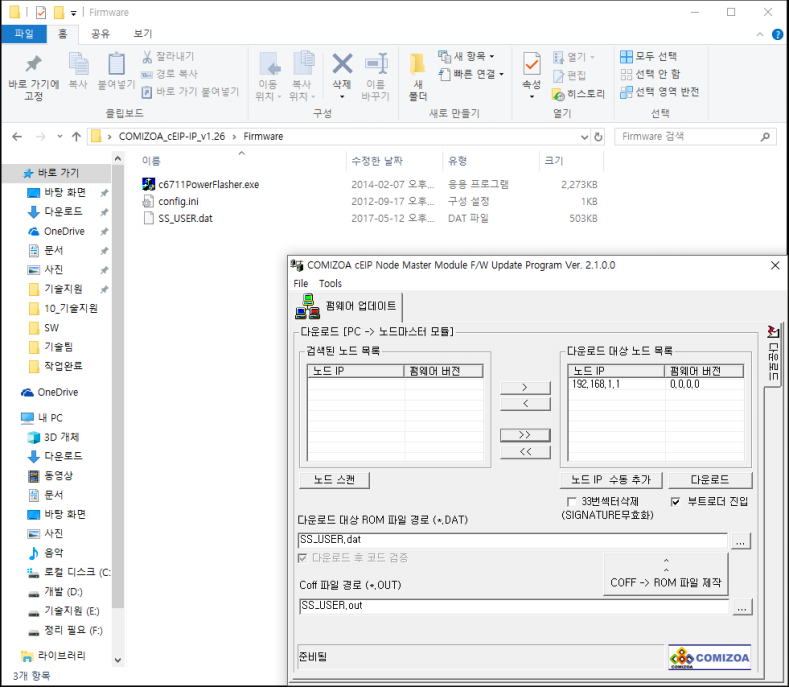
Task: Enable the 33번섹터삭제 checkbox
Action: pos(573,501)
